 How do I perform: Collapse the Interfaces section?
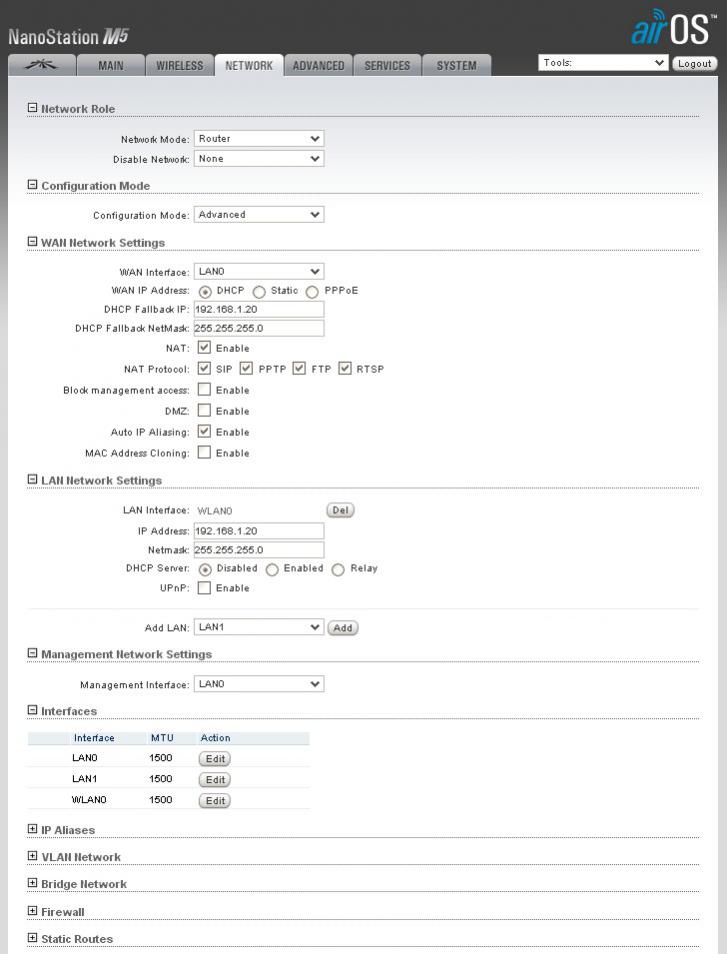pos(32,711)
